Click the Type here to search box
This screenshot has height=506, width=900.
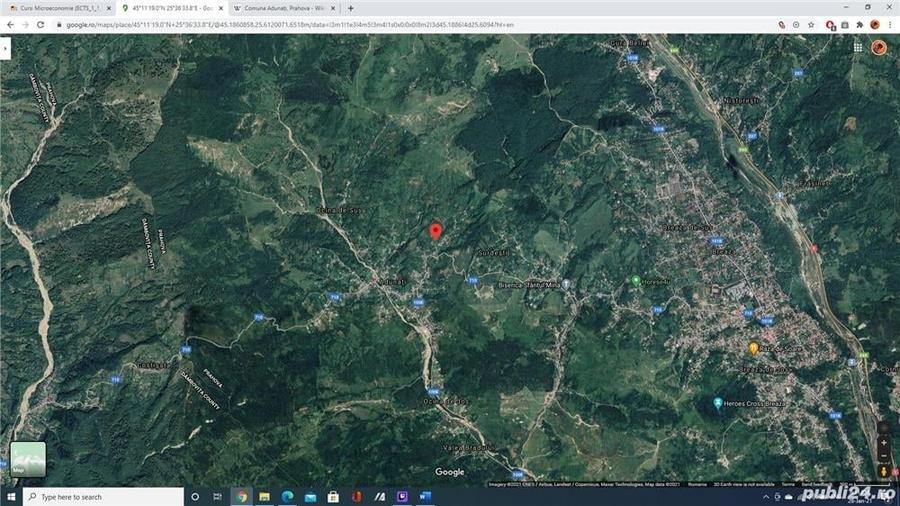(x=103, y=497)
